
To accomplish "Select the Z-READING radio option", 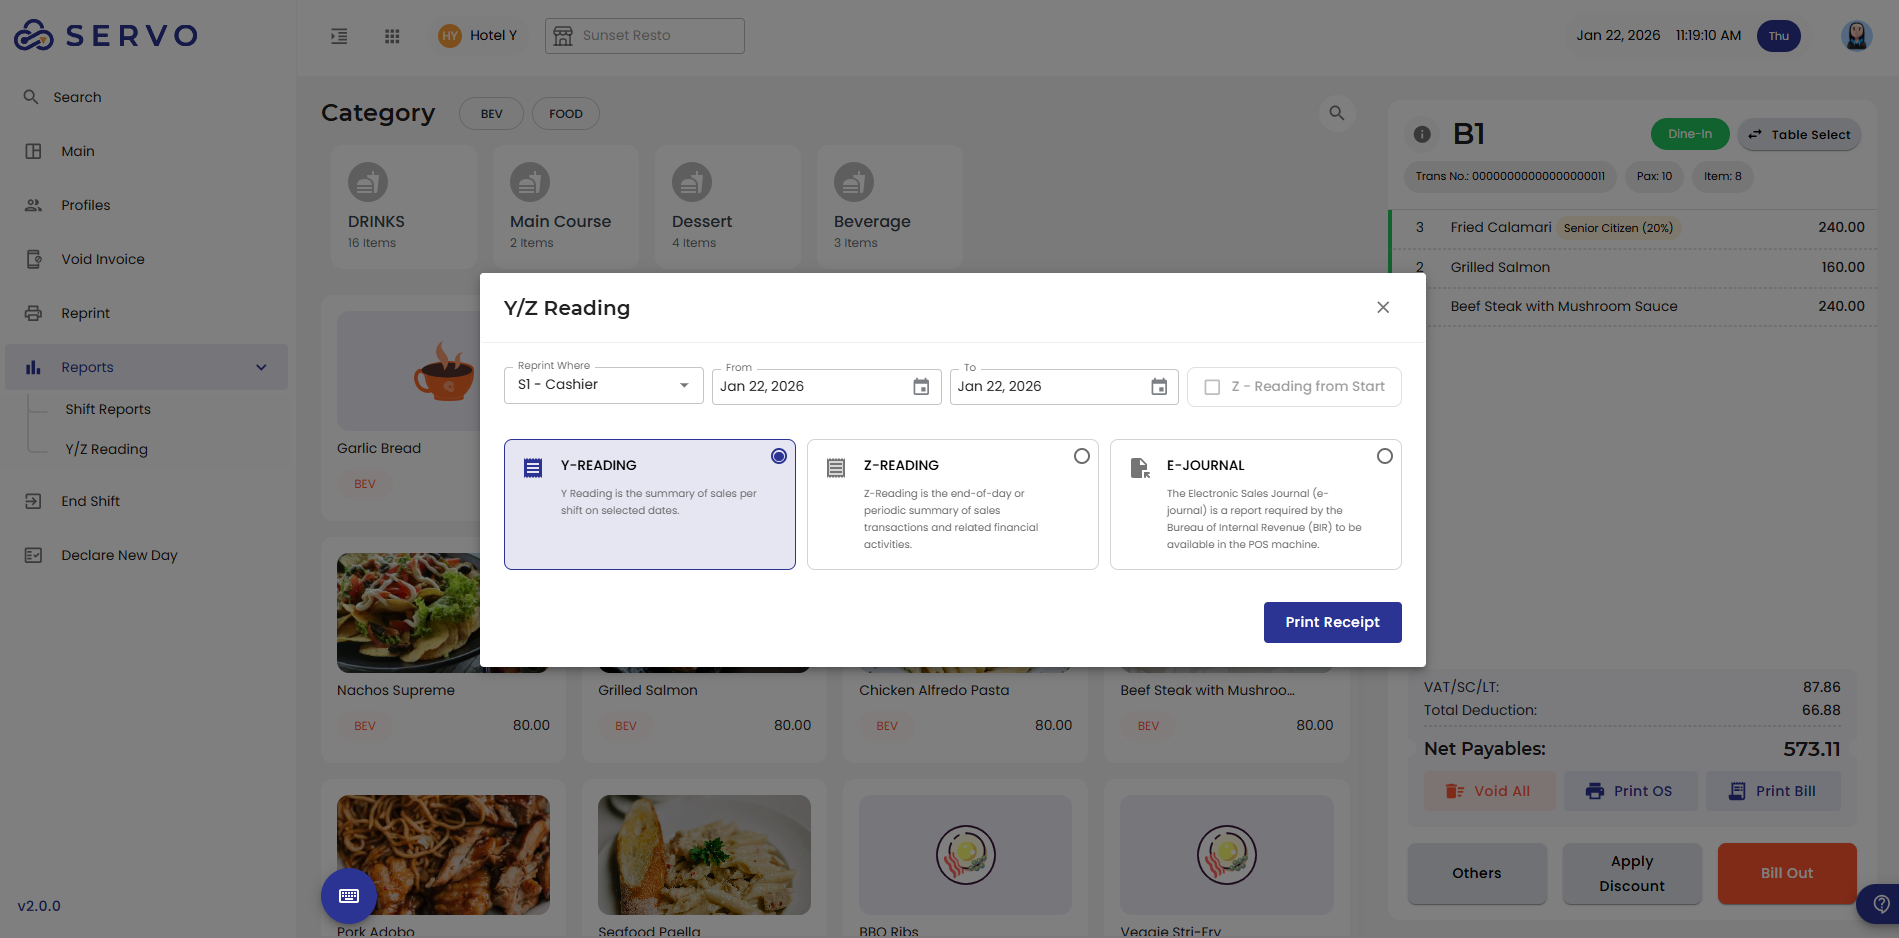I will tap(1082, 456).
